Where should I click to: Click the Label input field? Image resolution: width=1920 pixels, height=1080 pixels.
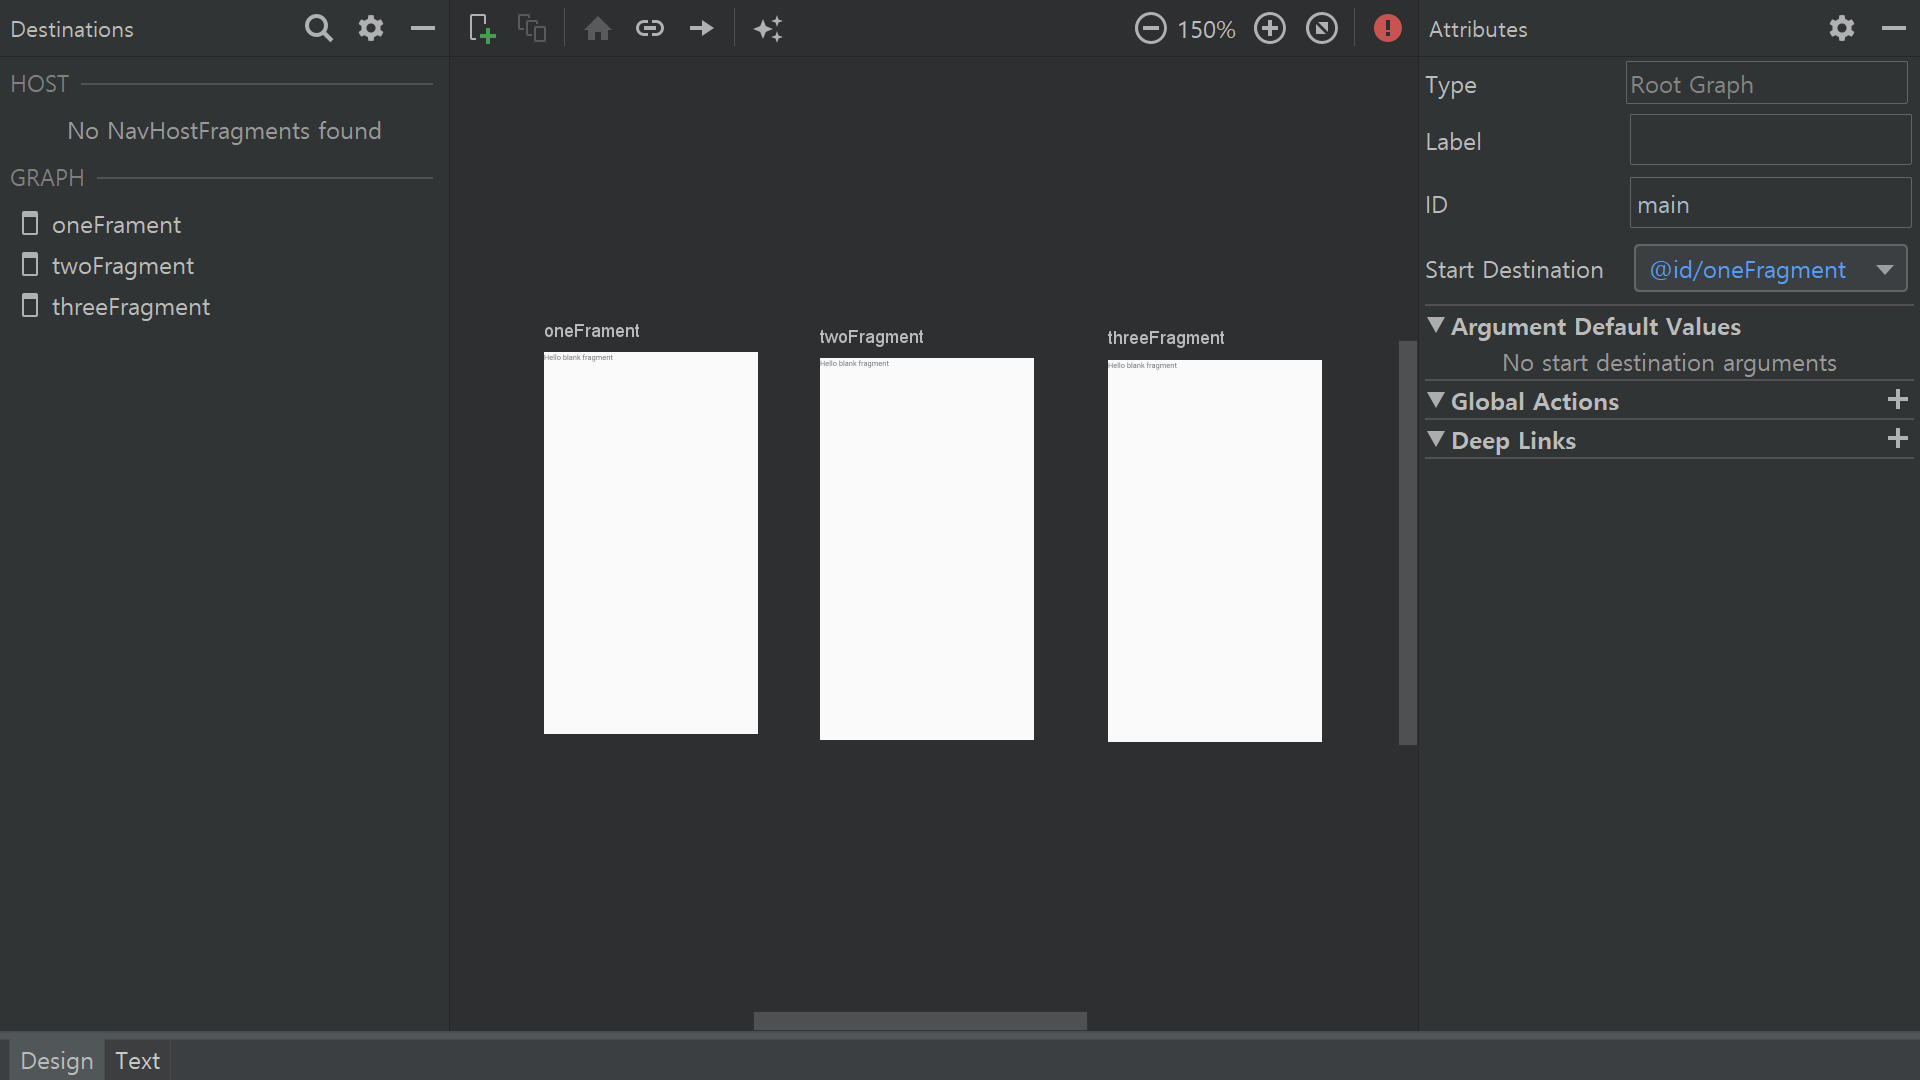pyautogui.click(x=1770, y=140)
